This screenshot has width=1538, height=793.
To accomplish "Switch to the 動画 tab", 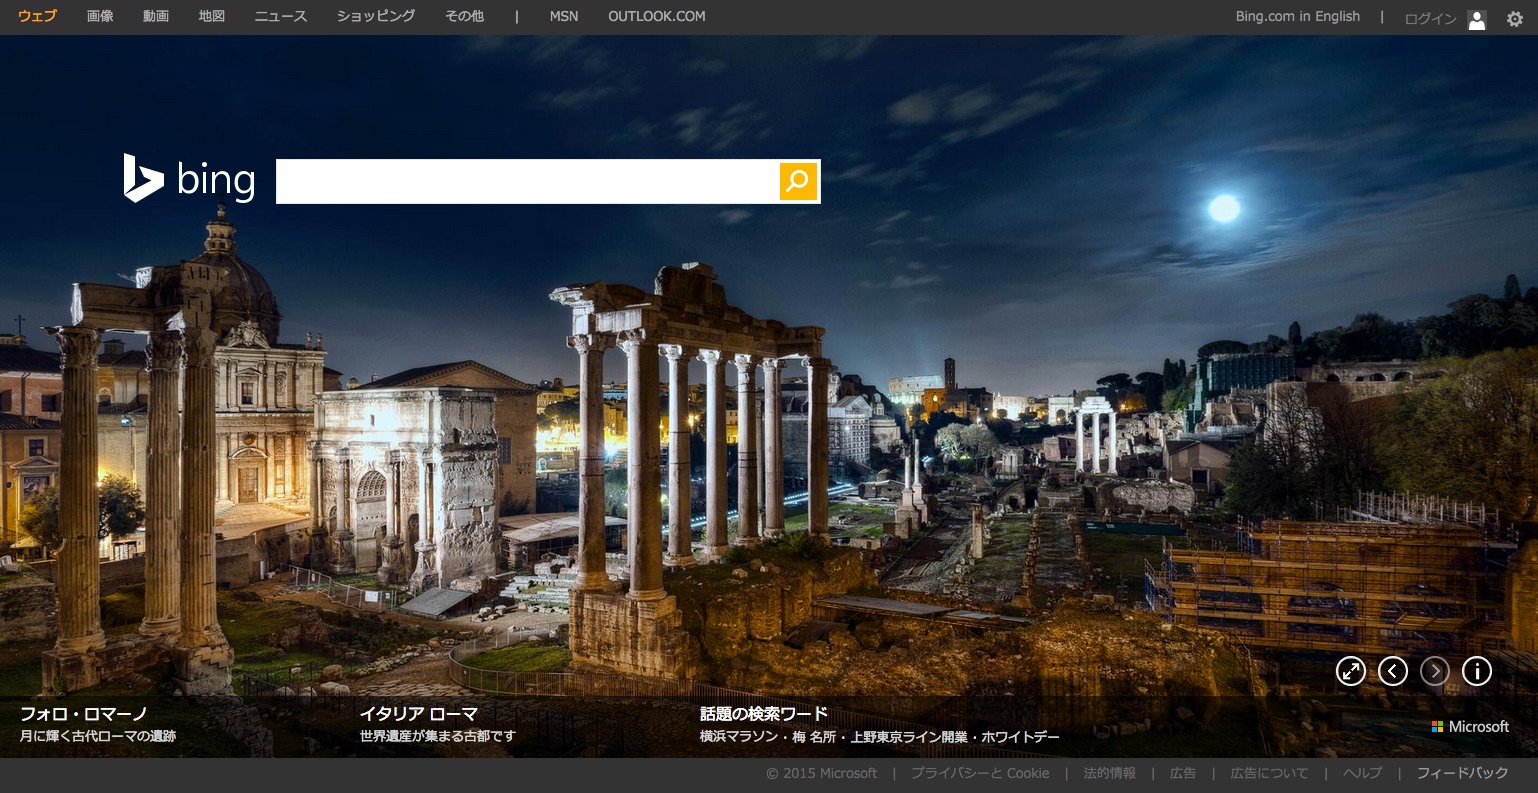I will (x=156, y=17).
